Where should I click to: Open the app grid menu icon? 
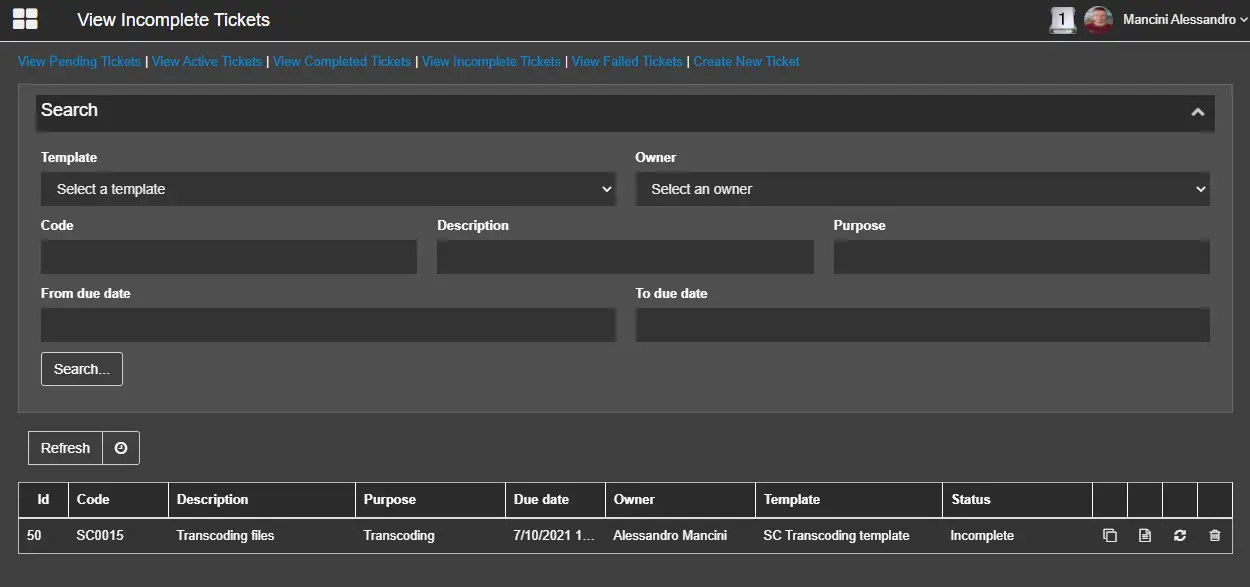point(25,19)
